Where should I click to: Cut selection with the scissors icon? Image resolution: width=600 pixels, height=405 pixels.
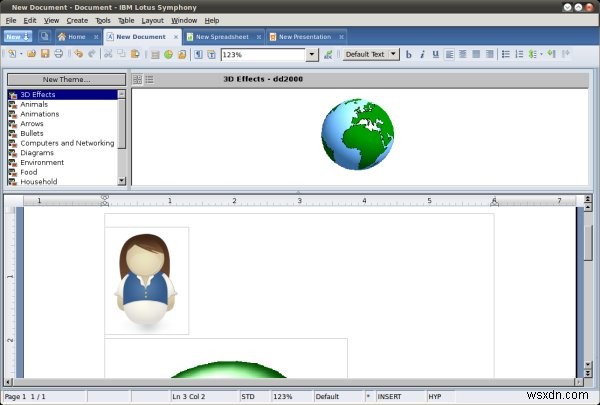pos(108,54)
